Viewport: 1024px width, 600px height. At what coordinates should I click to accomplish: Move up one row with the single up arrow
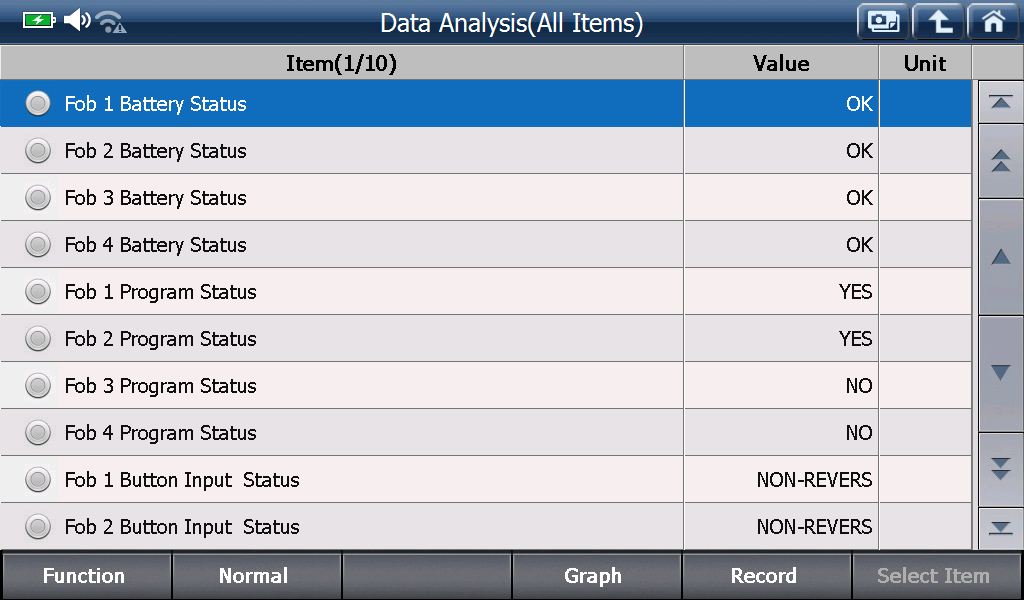pyautogui.click(x=1000, y=257)
